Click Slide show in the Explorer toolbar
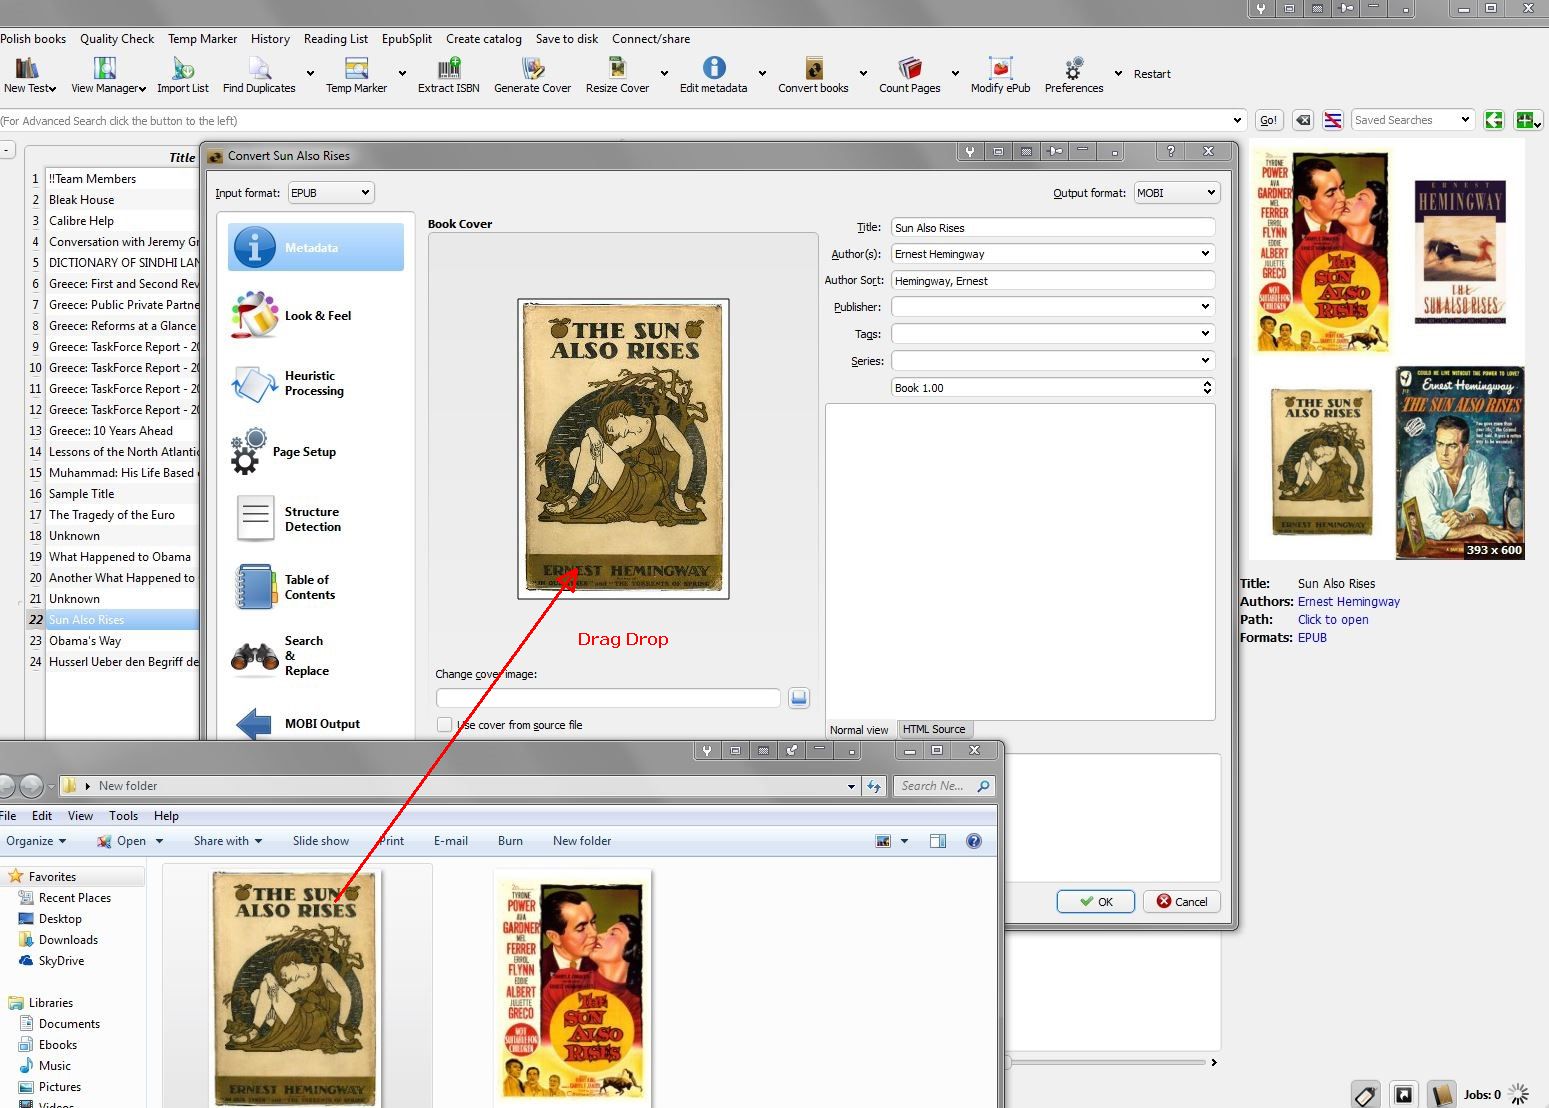This screenshot has height=1108, width=1549. click(x=321, y=841)
